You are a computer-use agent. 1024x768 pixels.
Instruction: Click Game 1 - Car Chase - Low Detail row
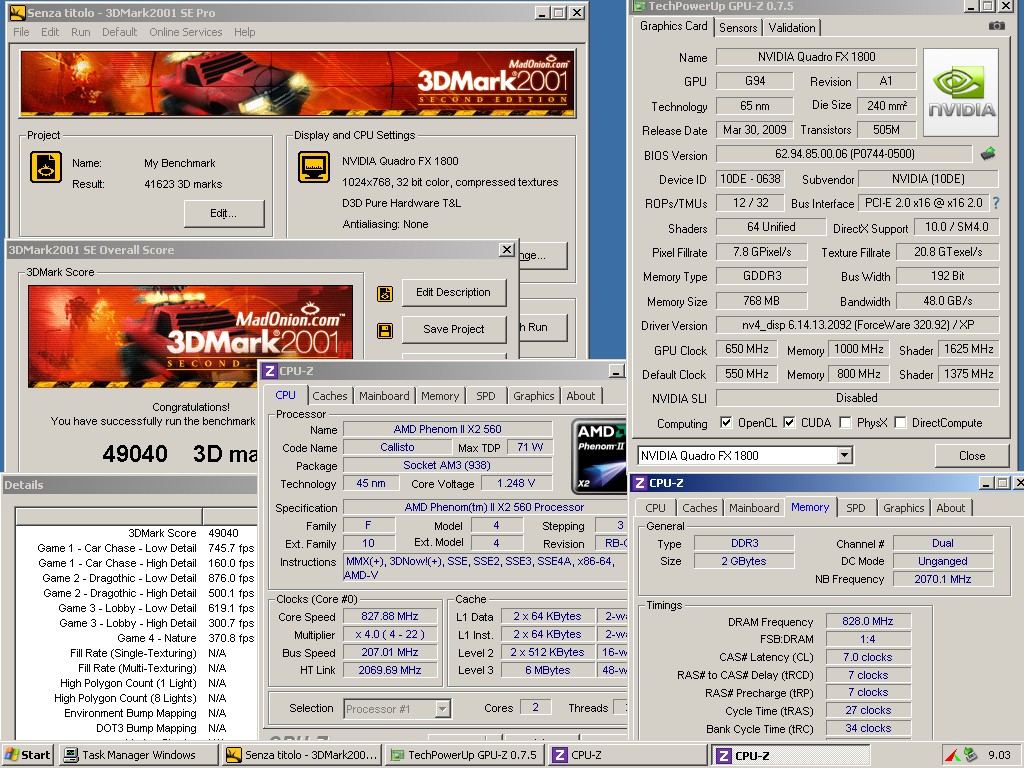click(135, 548)
